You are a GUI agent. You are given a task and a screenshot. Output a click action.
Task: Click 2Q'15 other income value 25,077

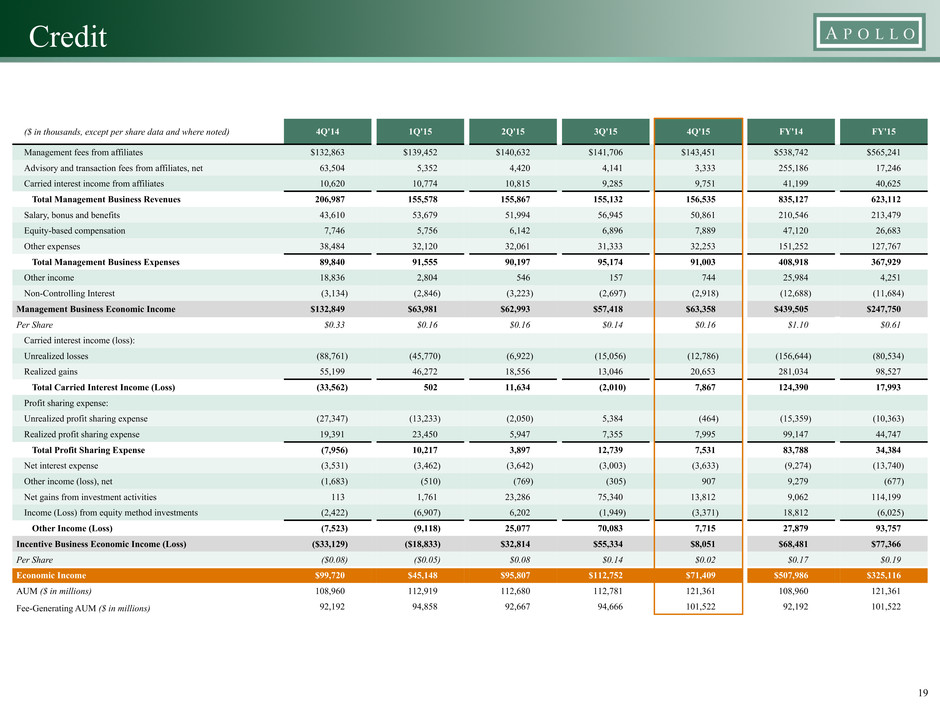(x=517, y=529)
